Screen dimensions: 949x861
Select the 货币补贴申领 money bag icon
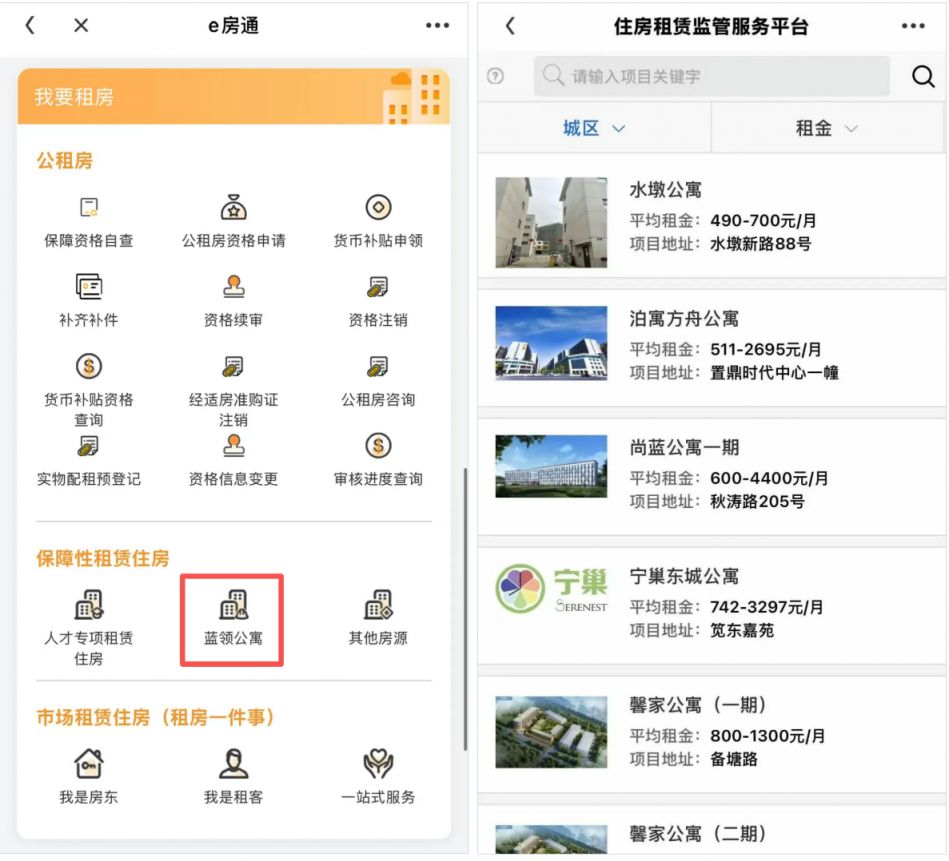pyautogui.click(x=378, y=209)
